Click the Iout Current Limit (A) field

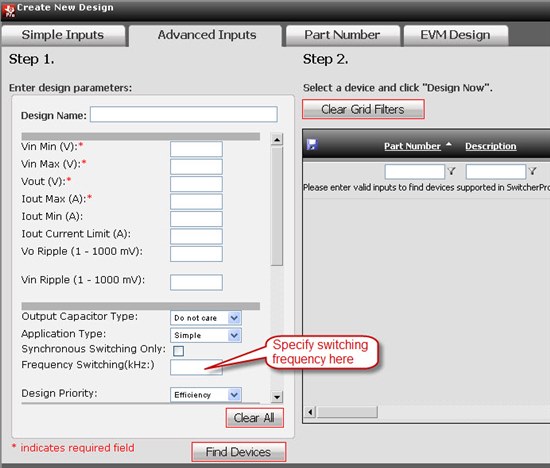pos(196,236)
